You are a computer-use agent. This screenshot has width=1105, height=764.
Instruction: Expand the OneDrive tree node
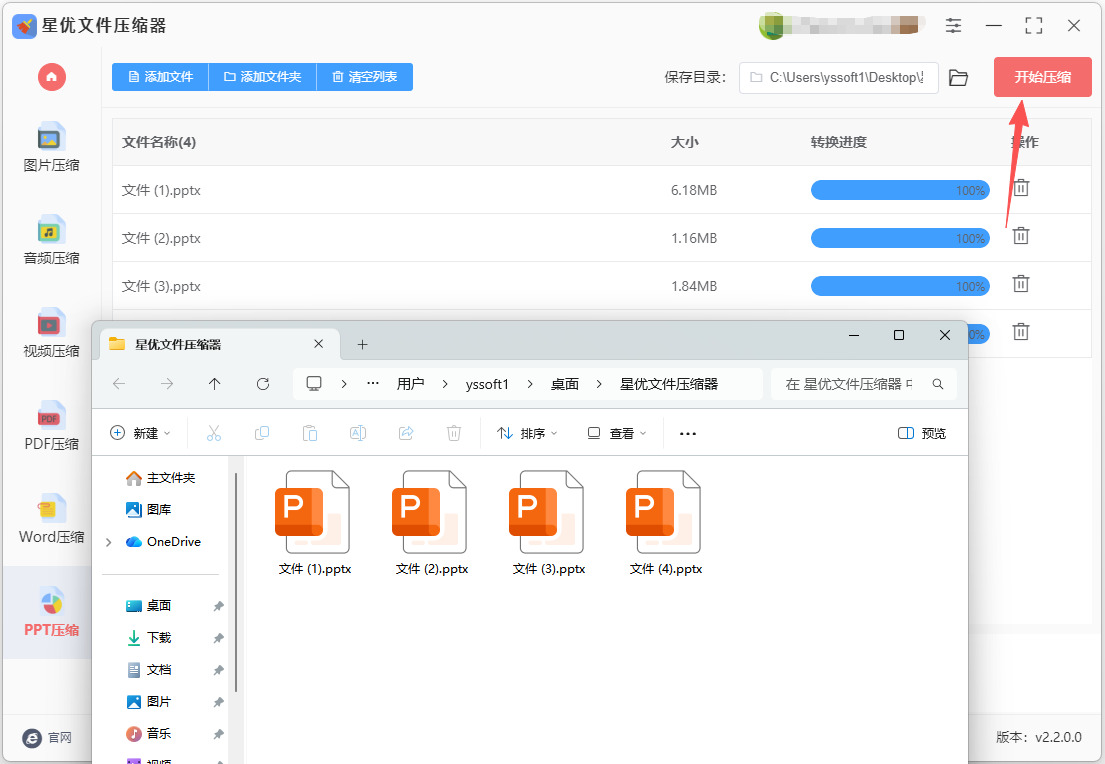click(x=109, y=542)
